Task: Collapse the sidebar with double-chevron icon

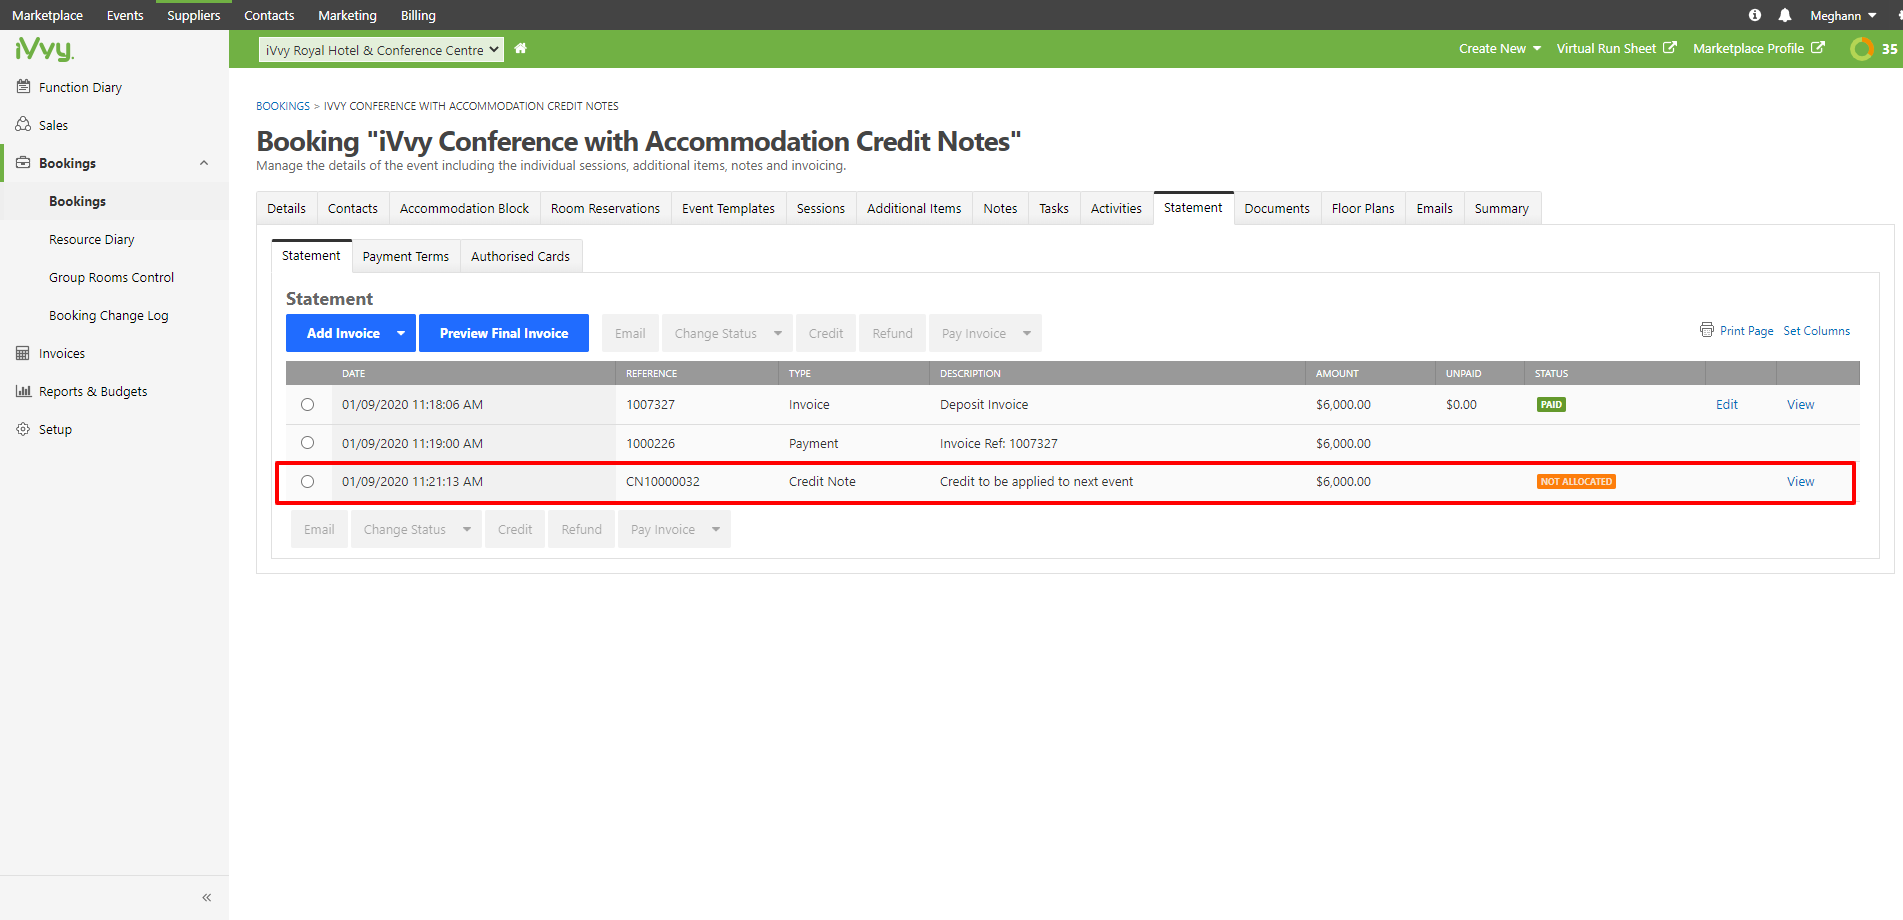Action: pyautogui.click(x=207, y=897)
